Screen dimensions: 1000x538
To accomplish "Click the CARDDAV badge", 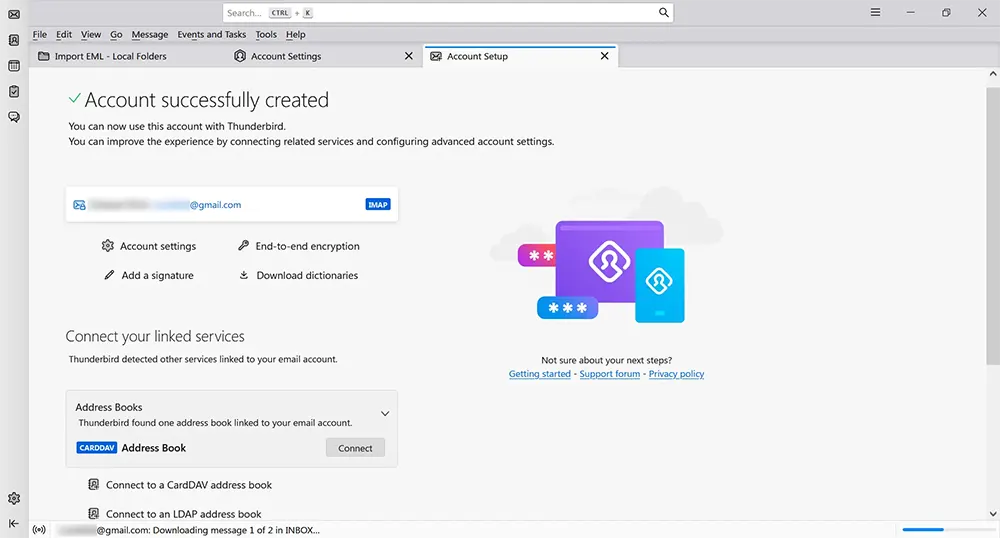I will (x=96, y=447).
